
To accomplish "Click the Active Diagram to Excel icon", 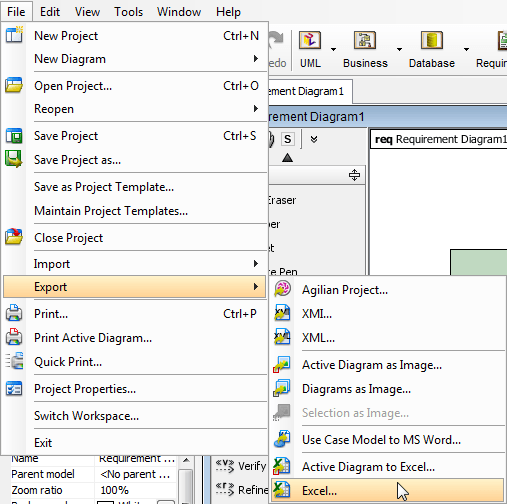I will click(x=282, y=466).
